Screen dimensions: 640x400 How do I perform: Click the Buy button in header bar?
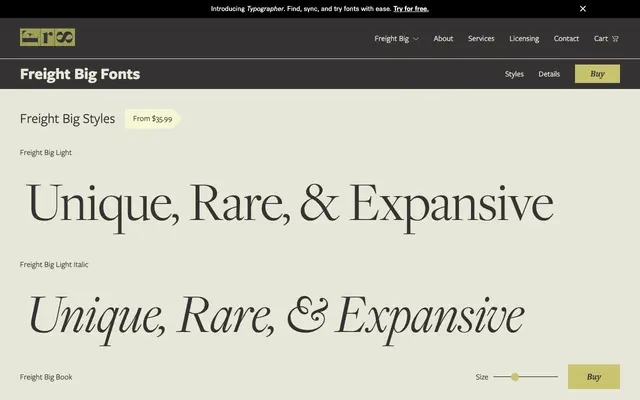[597, 74]
